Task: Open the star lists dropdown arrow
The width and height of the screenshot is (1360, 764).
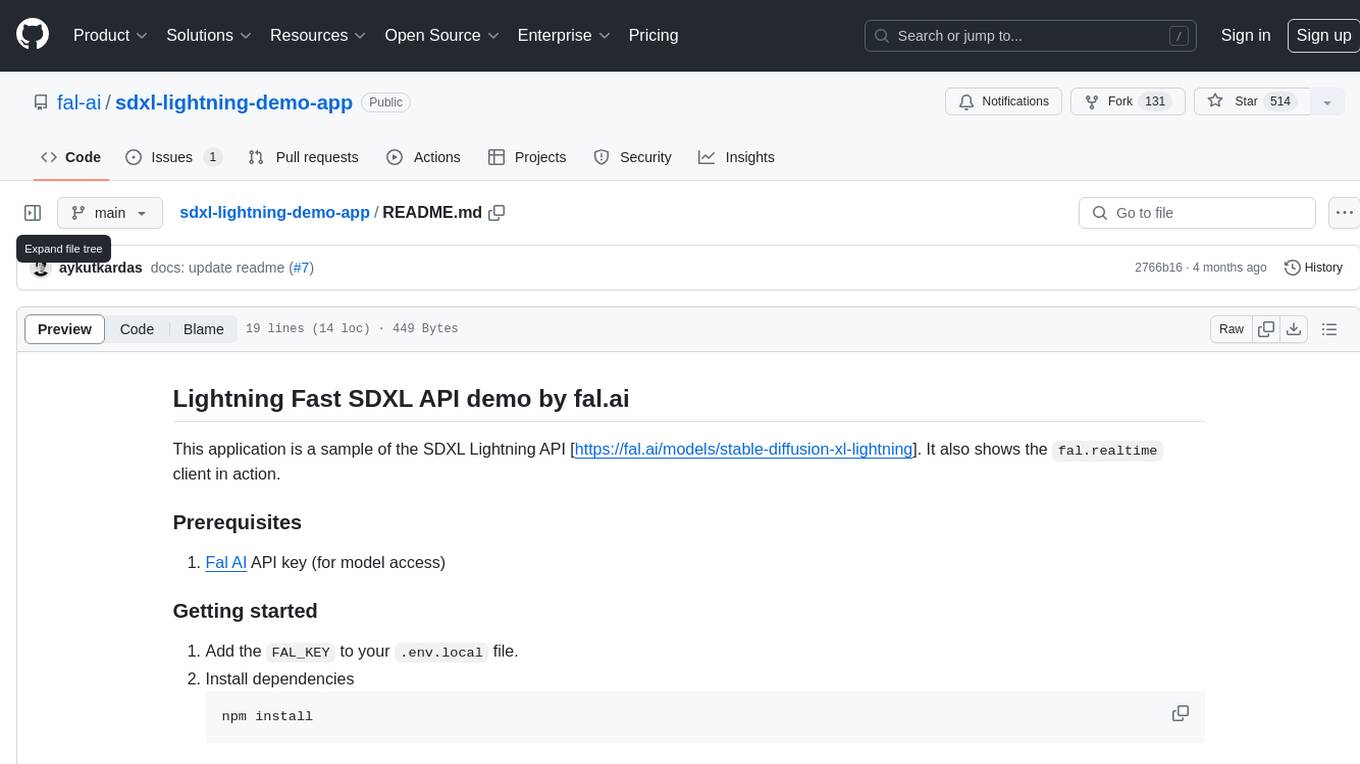Action: pos(1327,102)
